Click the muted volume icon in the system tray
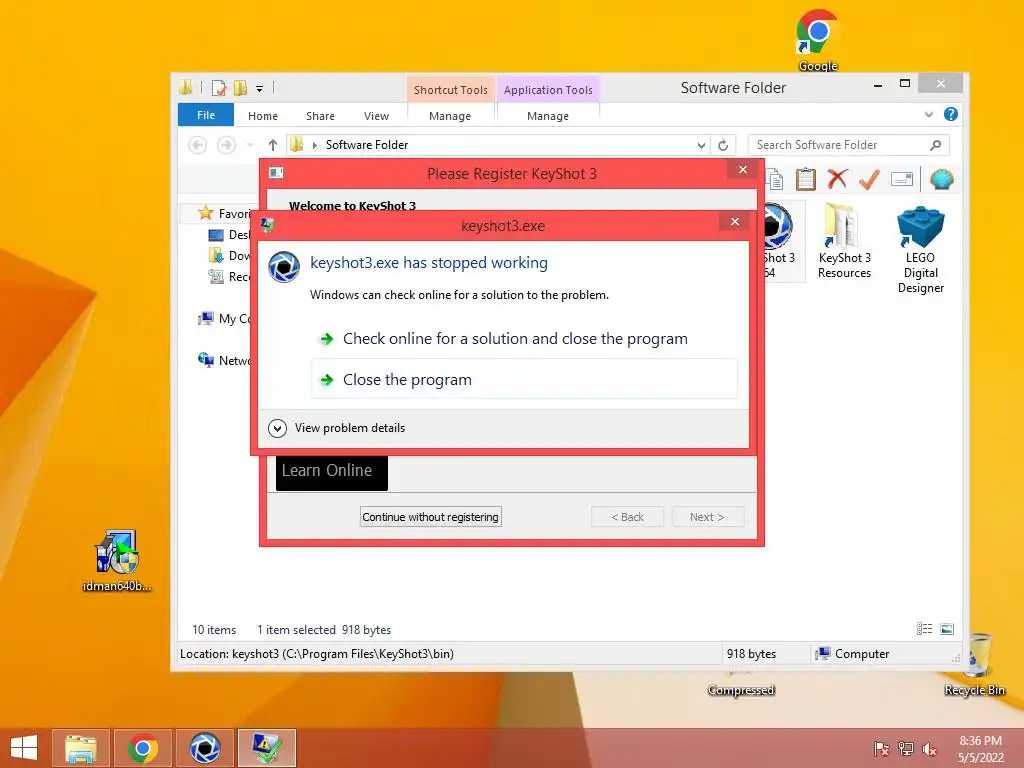Screen dimensions: 1024x768 929,749
